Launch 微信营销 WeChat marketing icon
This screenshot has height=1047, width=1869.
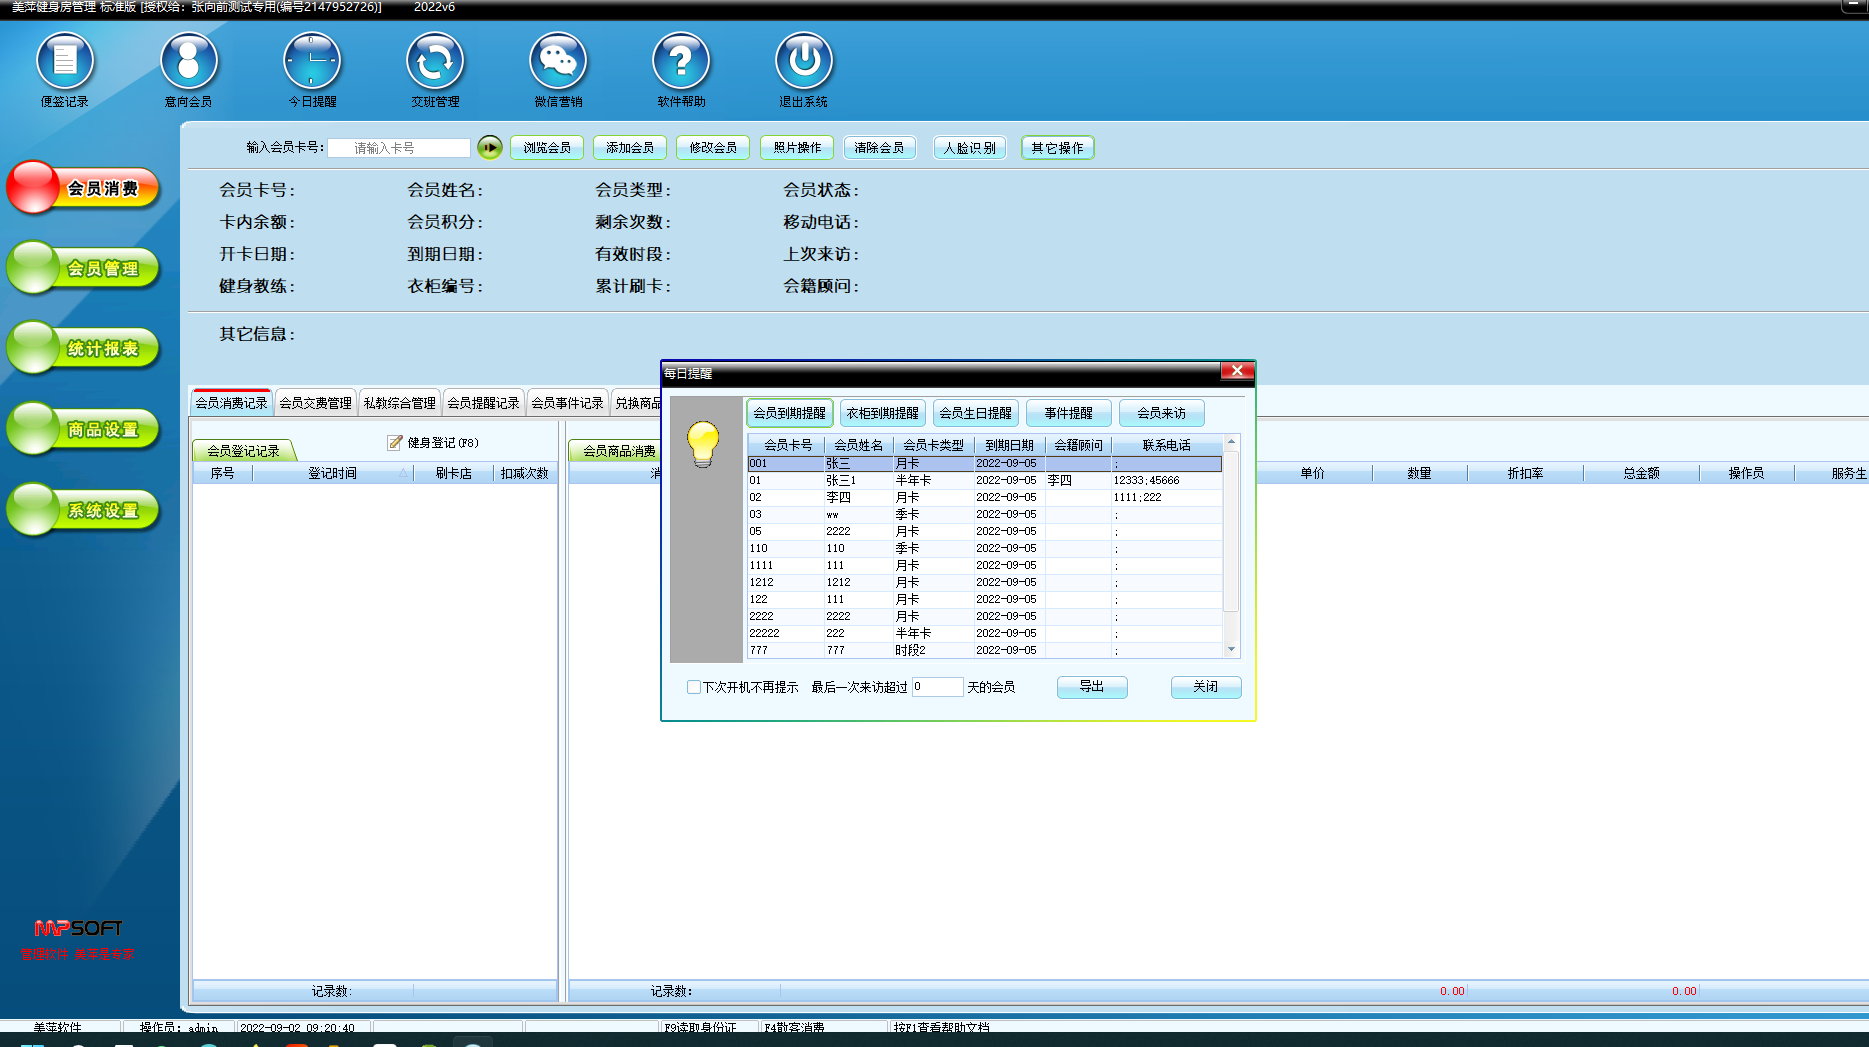558,61
